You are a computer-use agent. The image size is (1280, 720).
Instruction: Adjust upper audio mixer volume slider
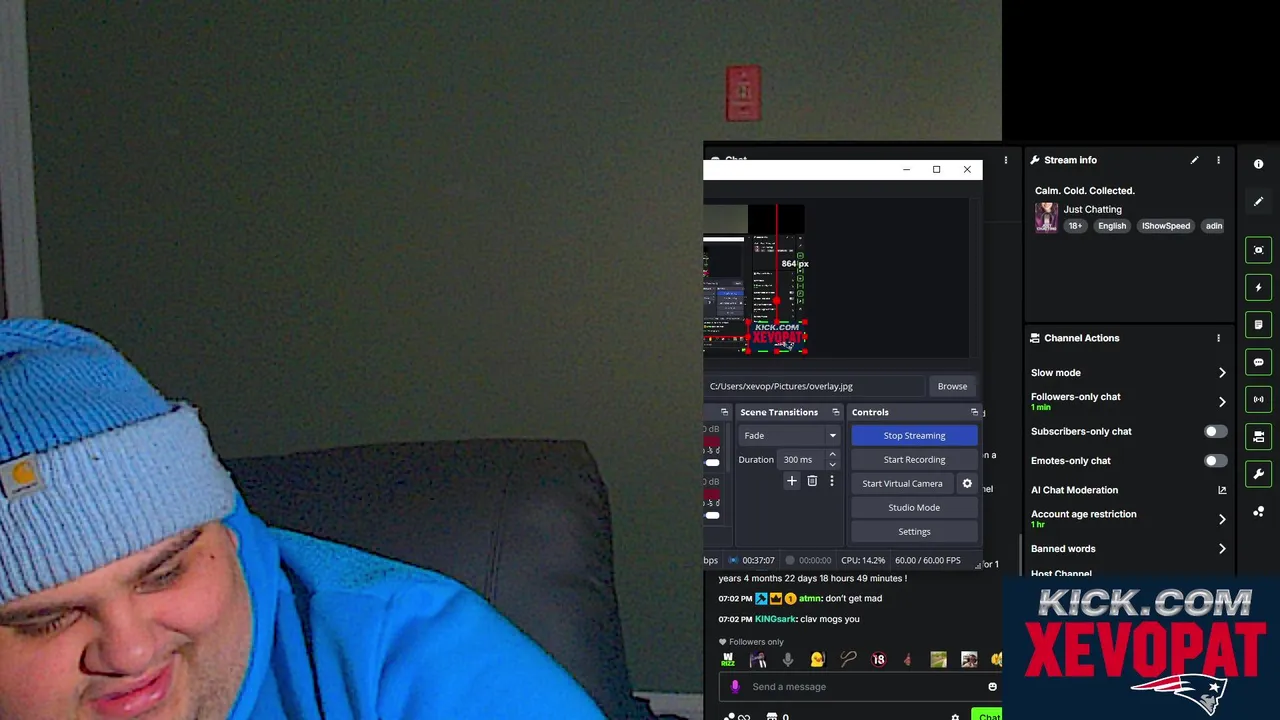pyautogui.click(x=712, y=463)
